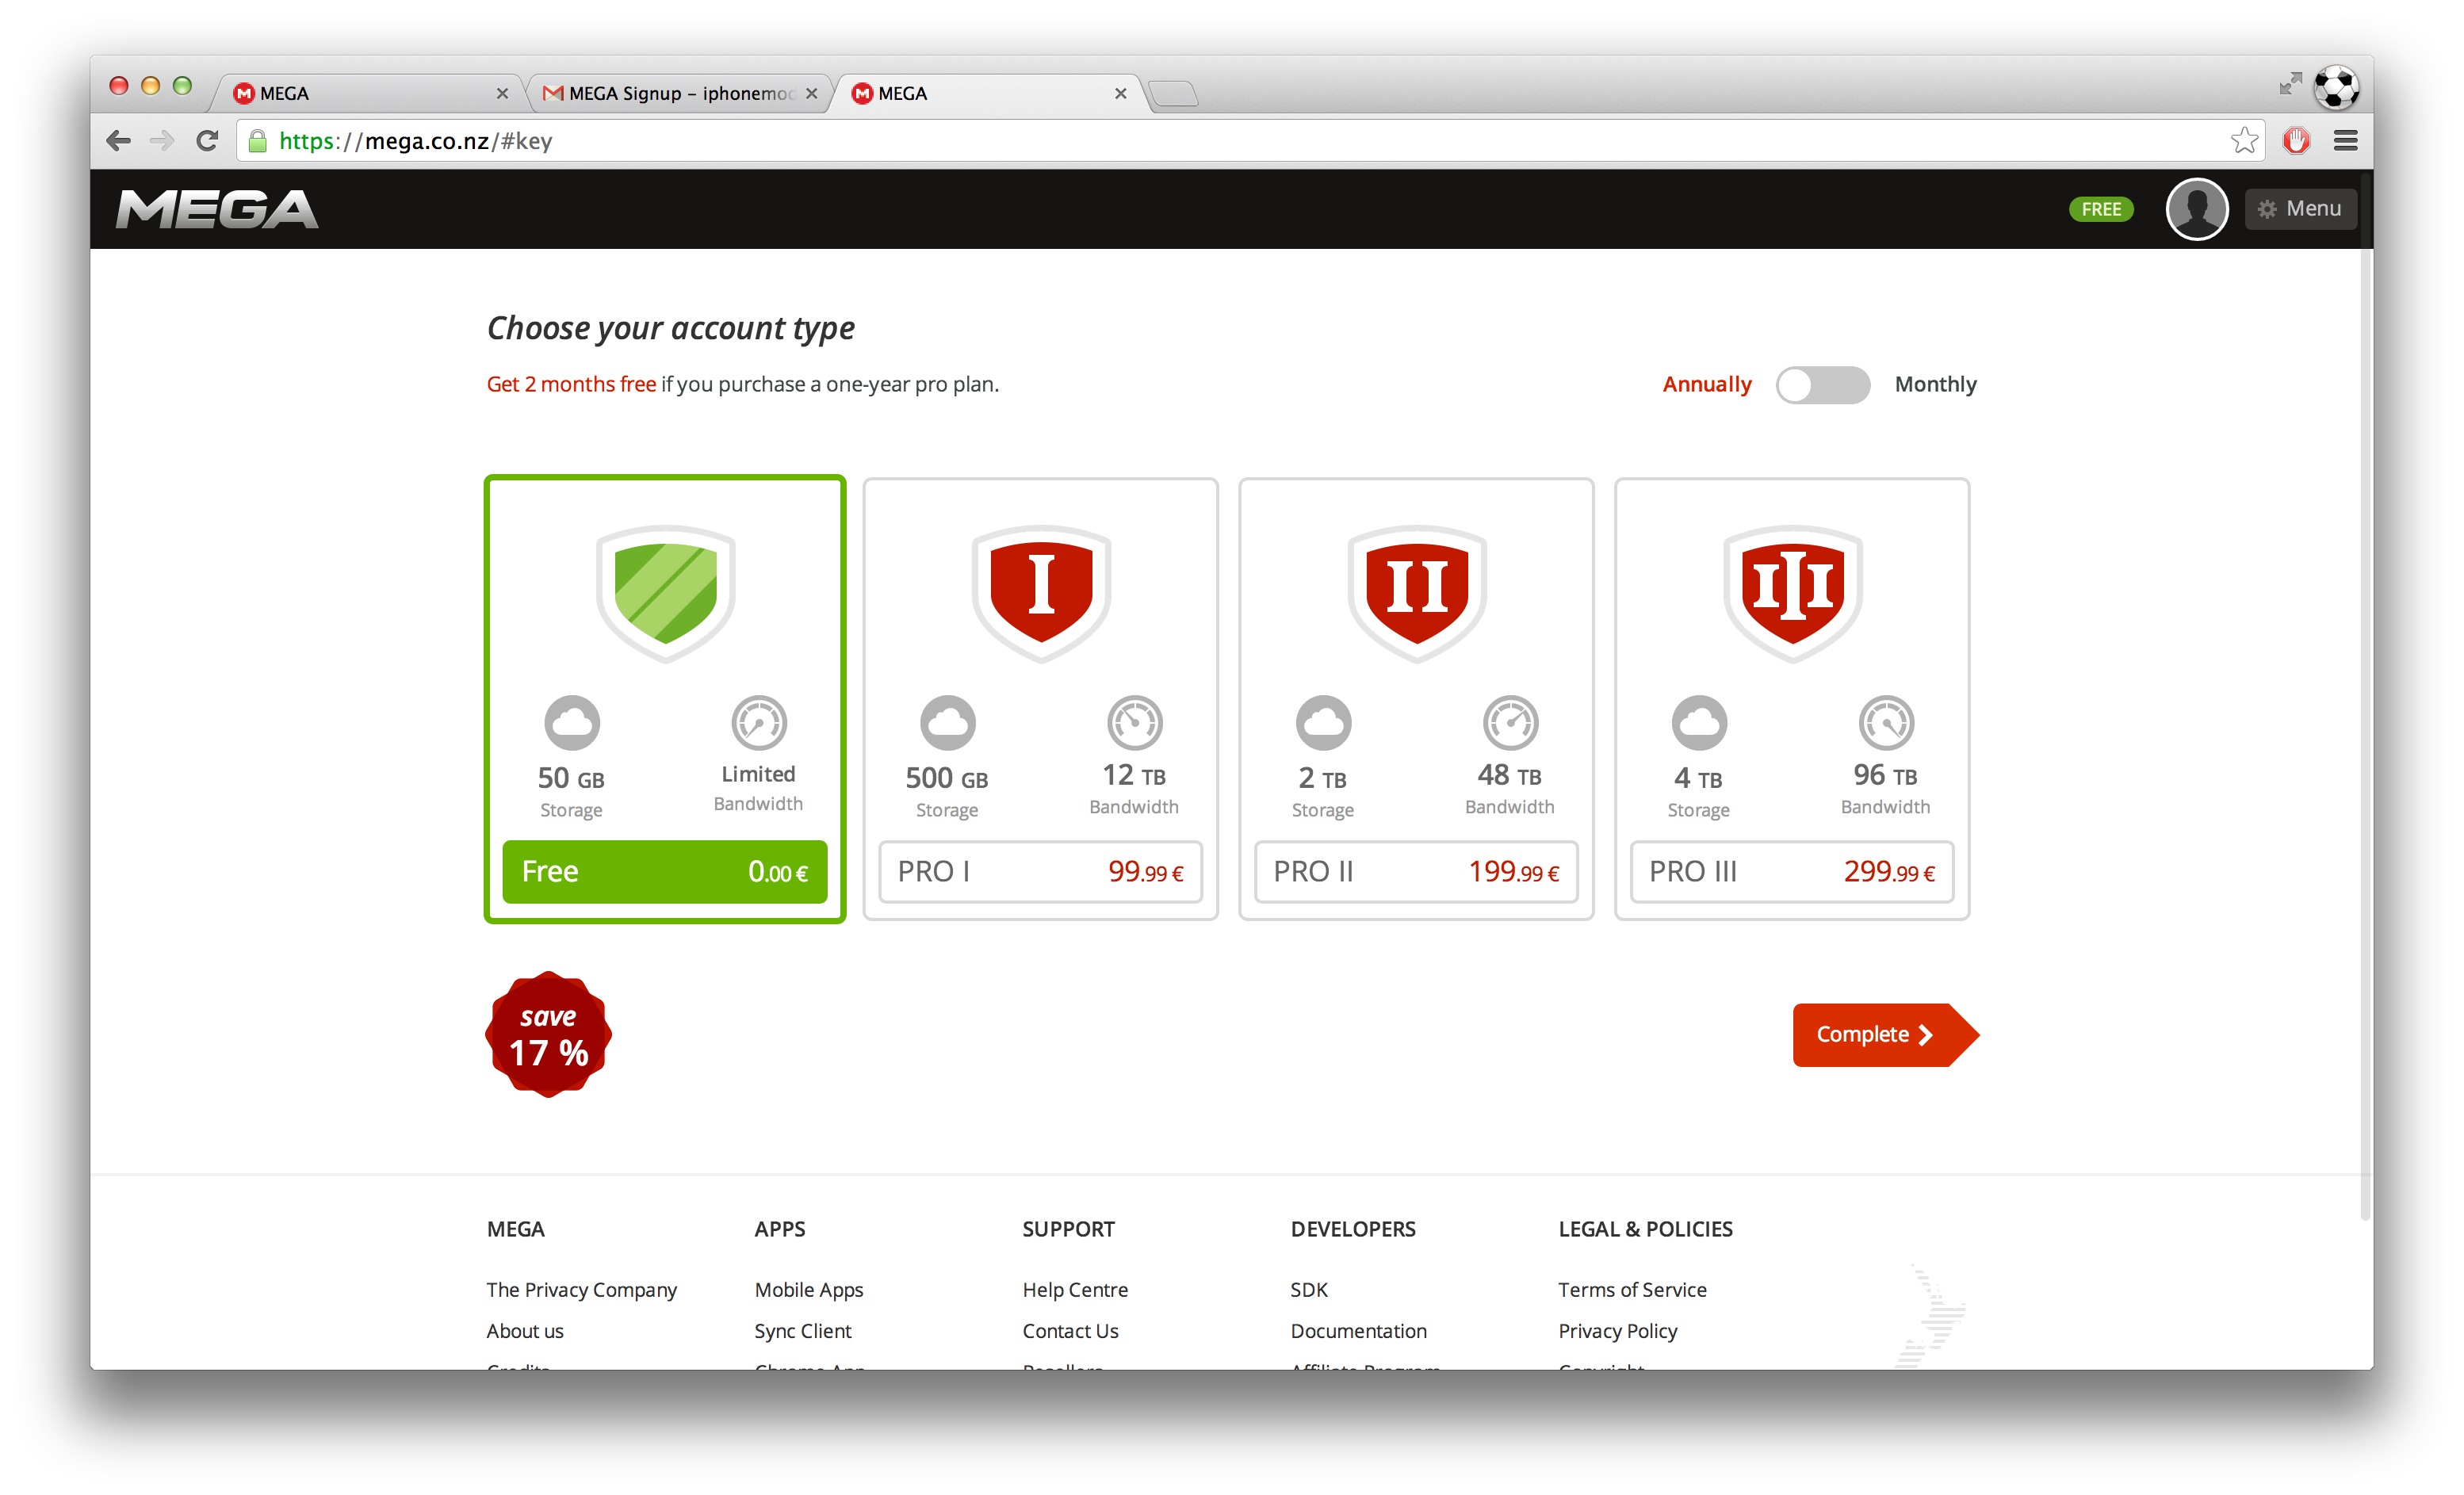
Task: Click the bandwidth gauge icon on PRO I
Action: pos(1134,722)
